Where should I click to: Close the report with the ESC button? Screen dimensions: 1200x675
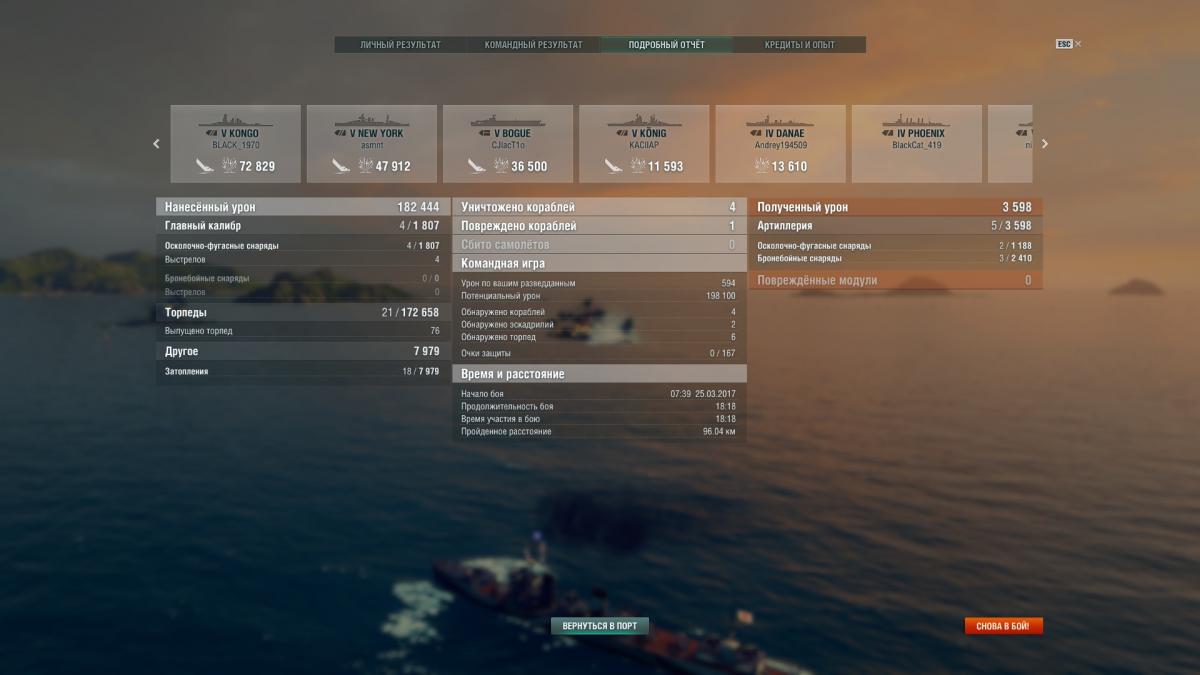[x=1068, y=44]
